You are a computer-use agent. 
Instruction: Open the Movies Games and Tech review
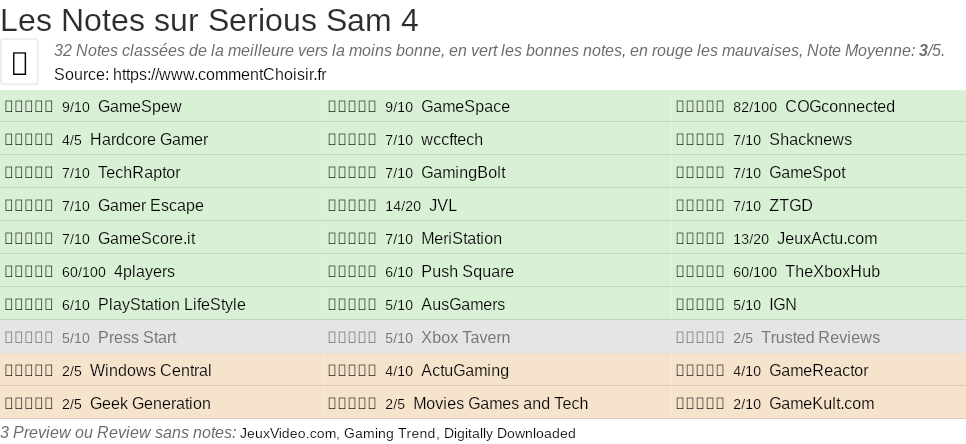click(500, 404)
